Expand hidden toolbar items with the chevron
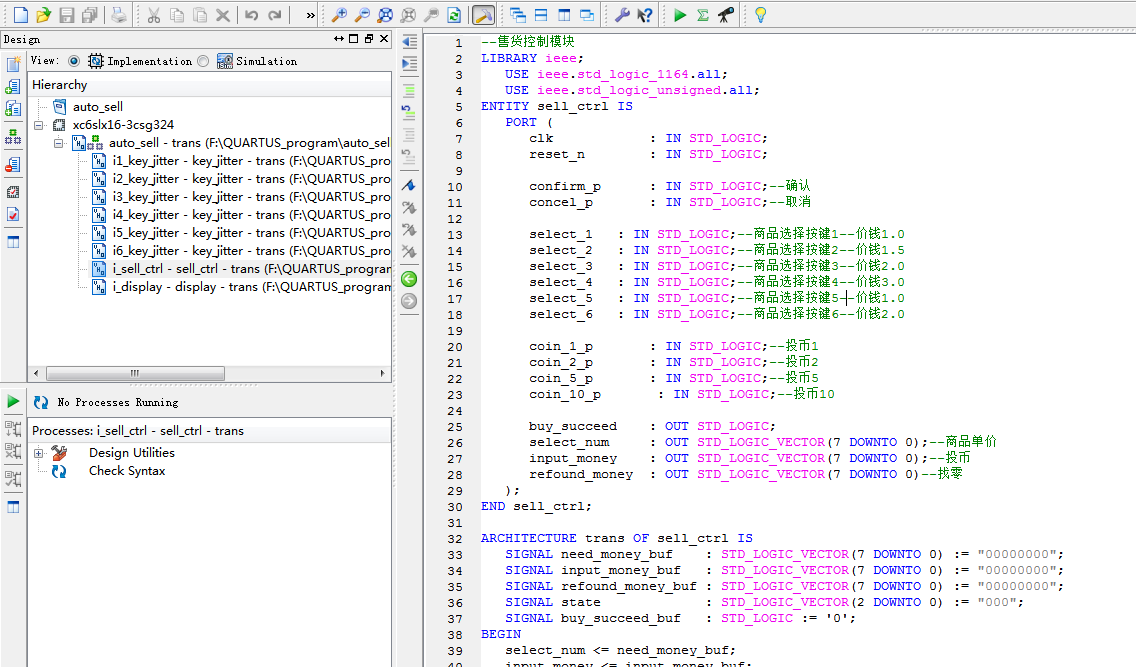This screenshot has height=667, width=1136. point(310,14)
